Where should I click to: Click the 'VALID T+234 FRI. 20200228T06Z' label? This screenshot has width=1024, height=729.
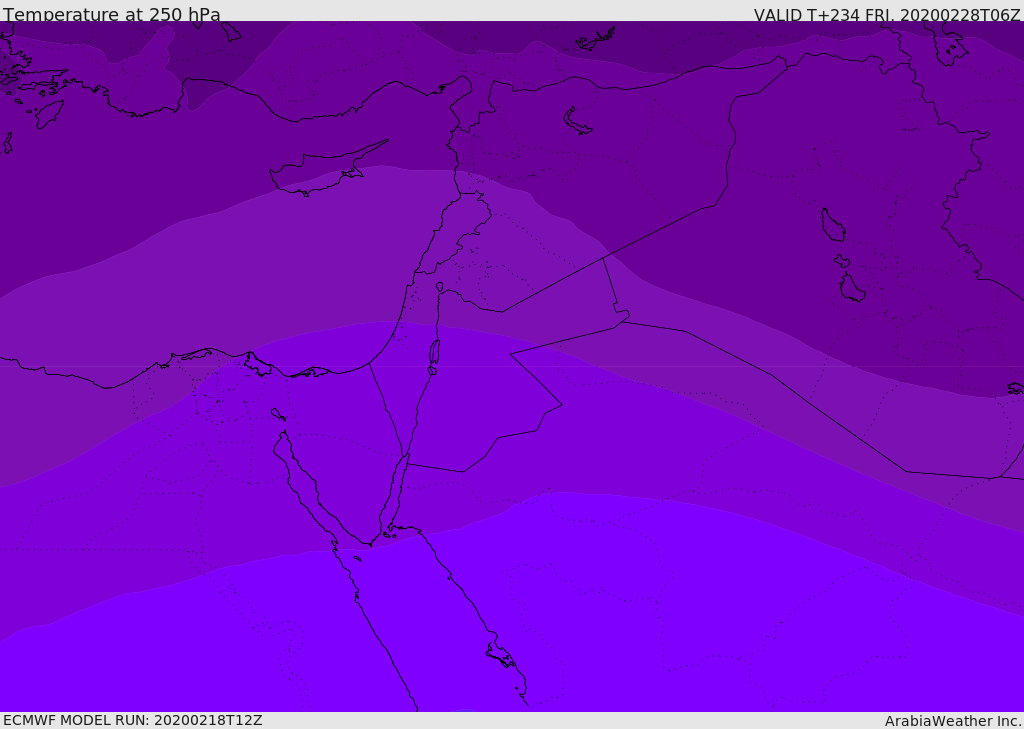(887, 15)
